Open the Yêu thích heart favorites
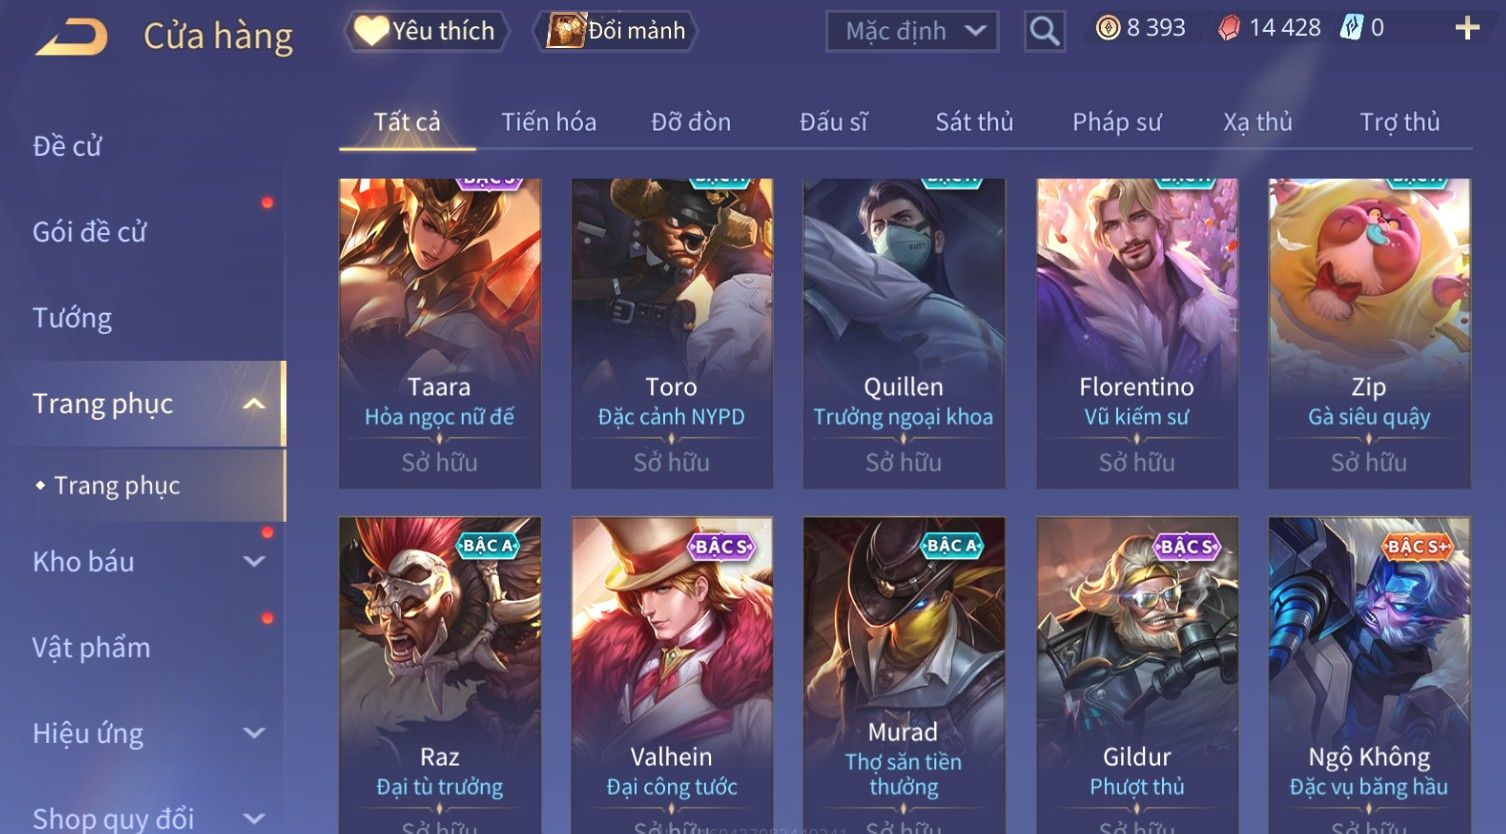The height and width of the screenshot is (834, 1506). [426, 31]
